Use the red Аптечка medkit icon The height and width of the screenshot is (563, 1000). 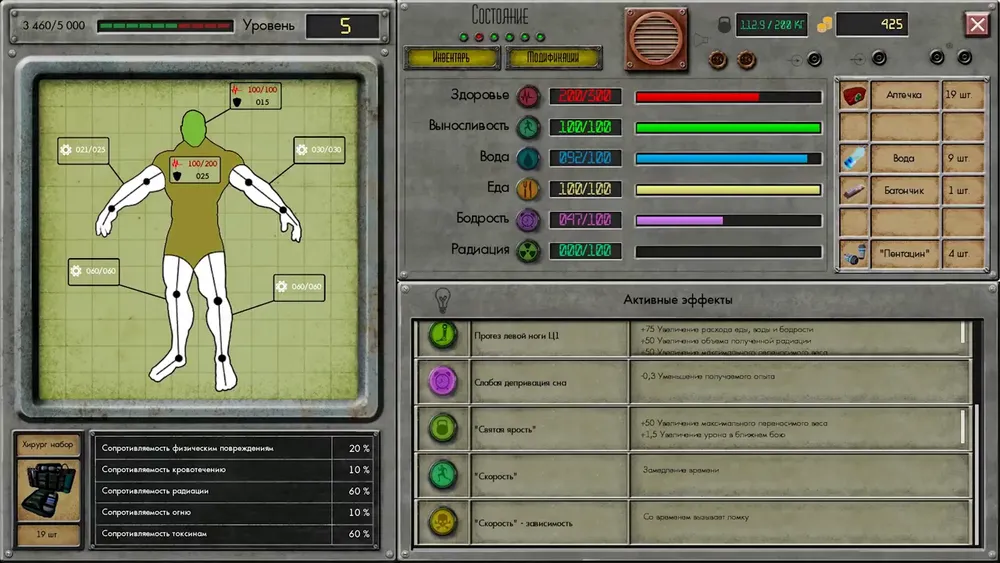[x=854, y=96]
